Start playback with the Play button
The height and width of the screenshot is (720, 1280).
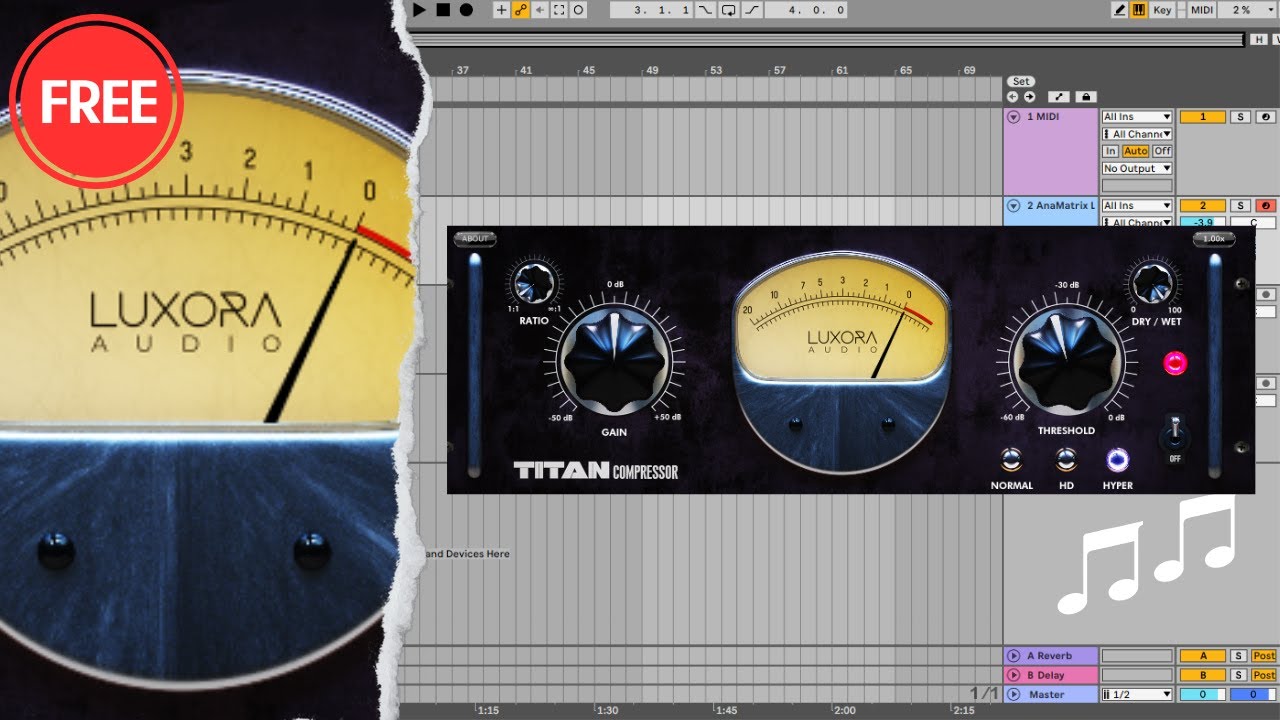coord(421,10)
